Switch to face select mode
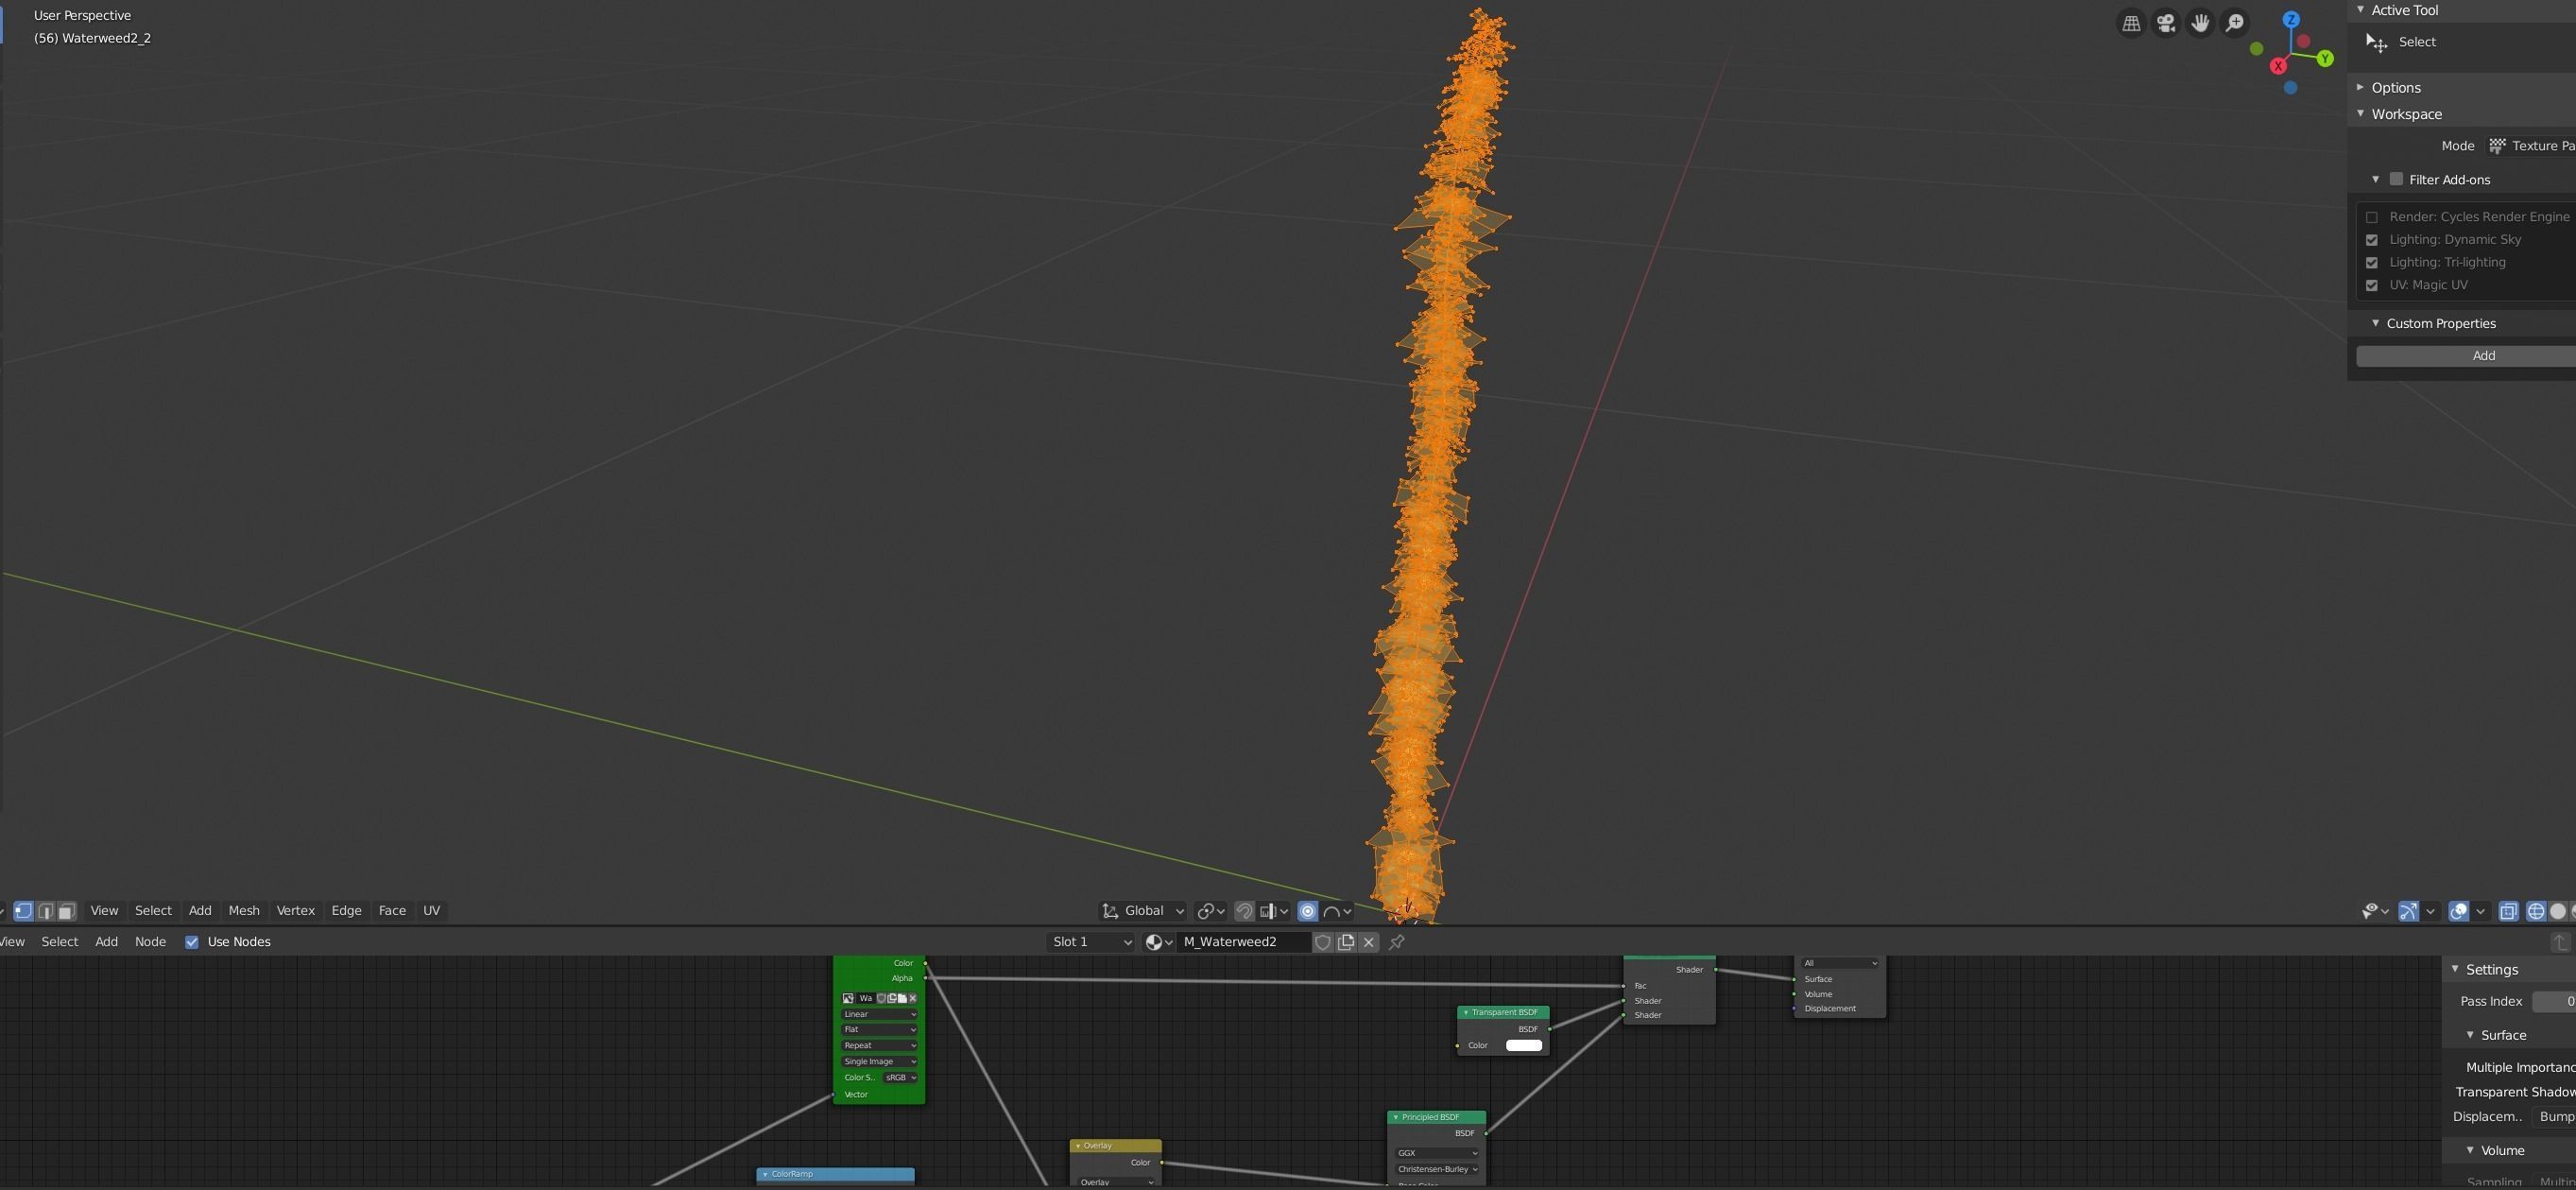The image size is (2576, 1190). (x=66, y=911)
